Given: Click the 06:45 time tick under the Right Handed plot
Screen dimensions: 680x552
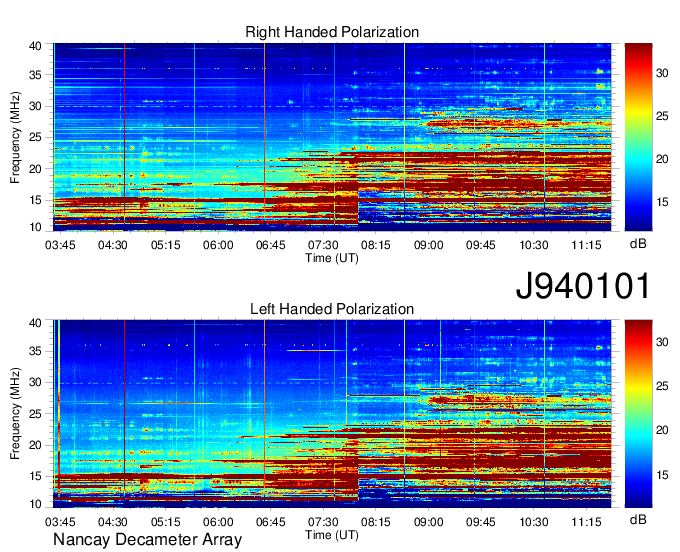Looking at the screenshot, I should 271,245.
